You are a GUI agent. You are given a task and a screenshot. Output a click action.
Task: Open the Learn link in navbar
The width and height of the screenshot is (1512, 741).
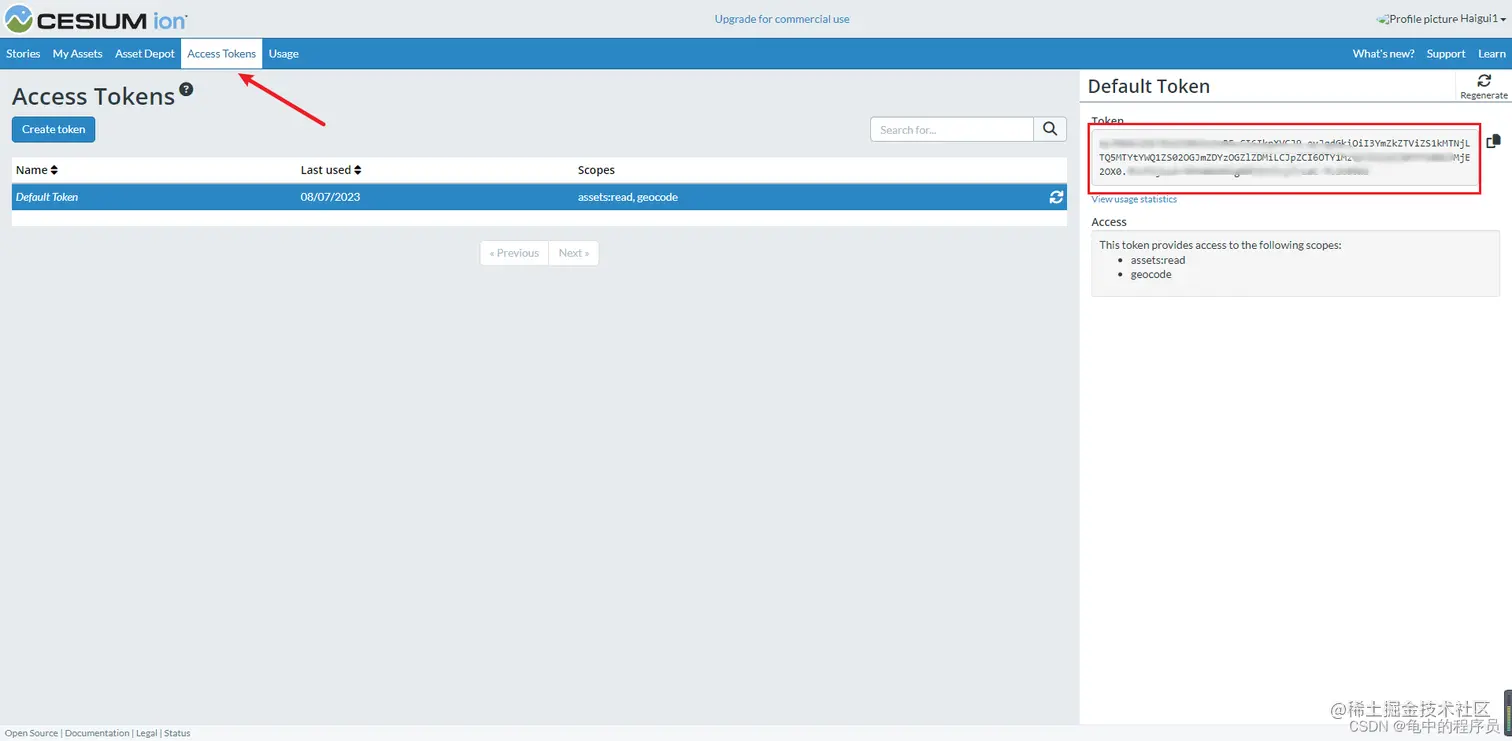pos(1492,54)
